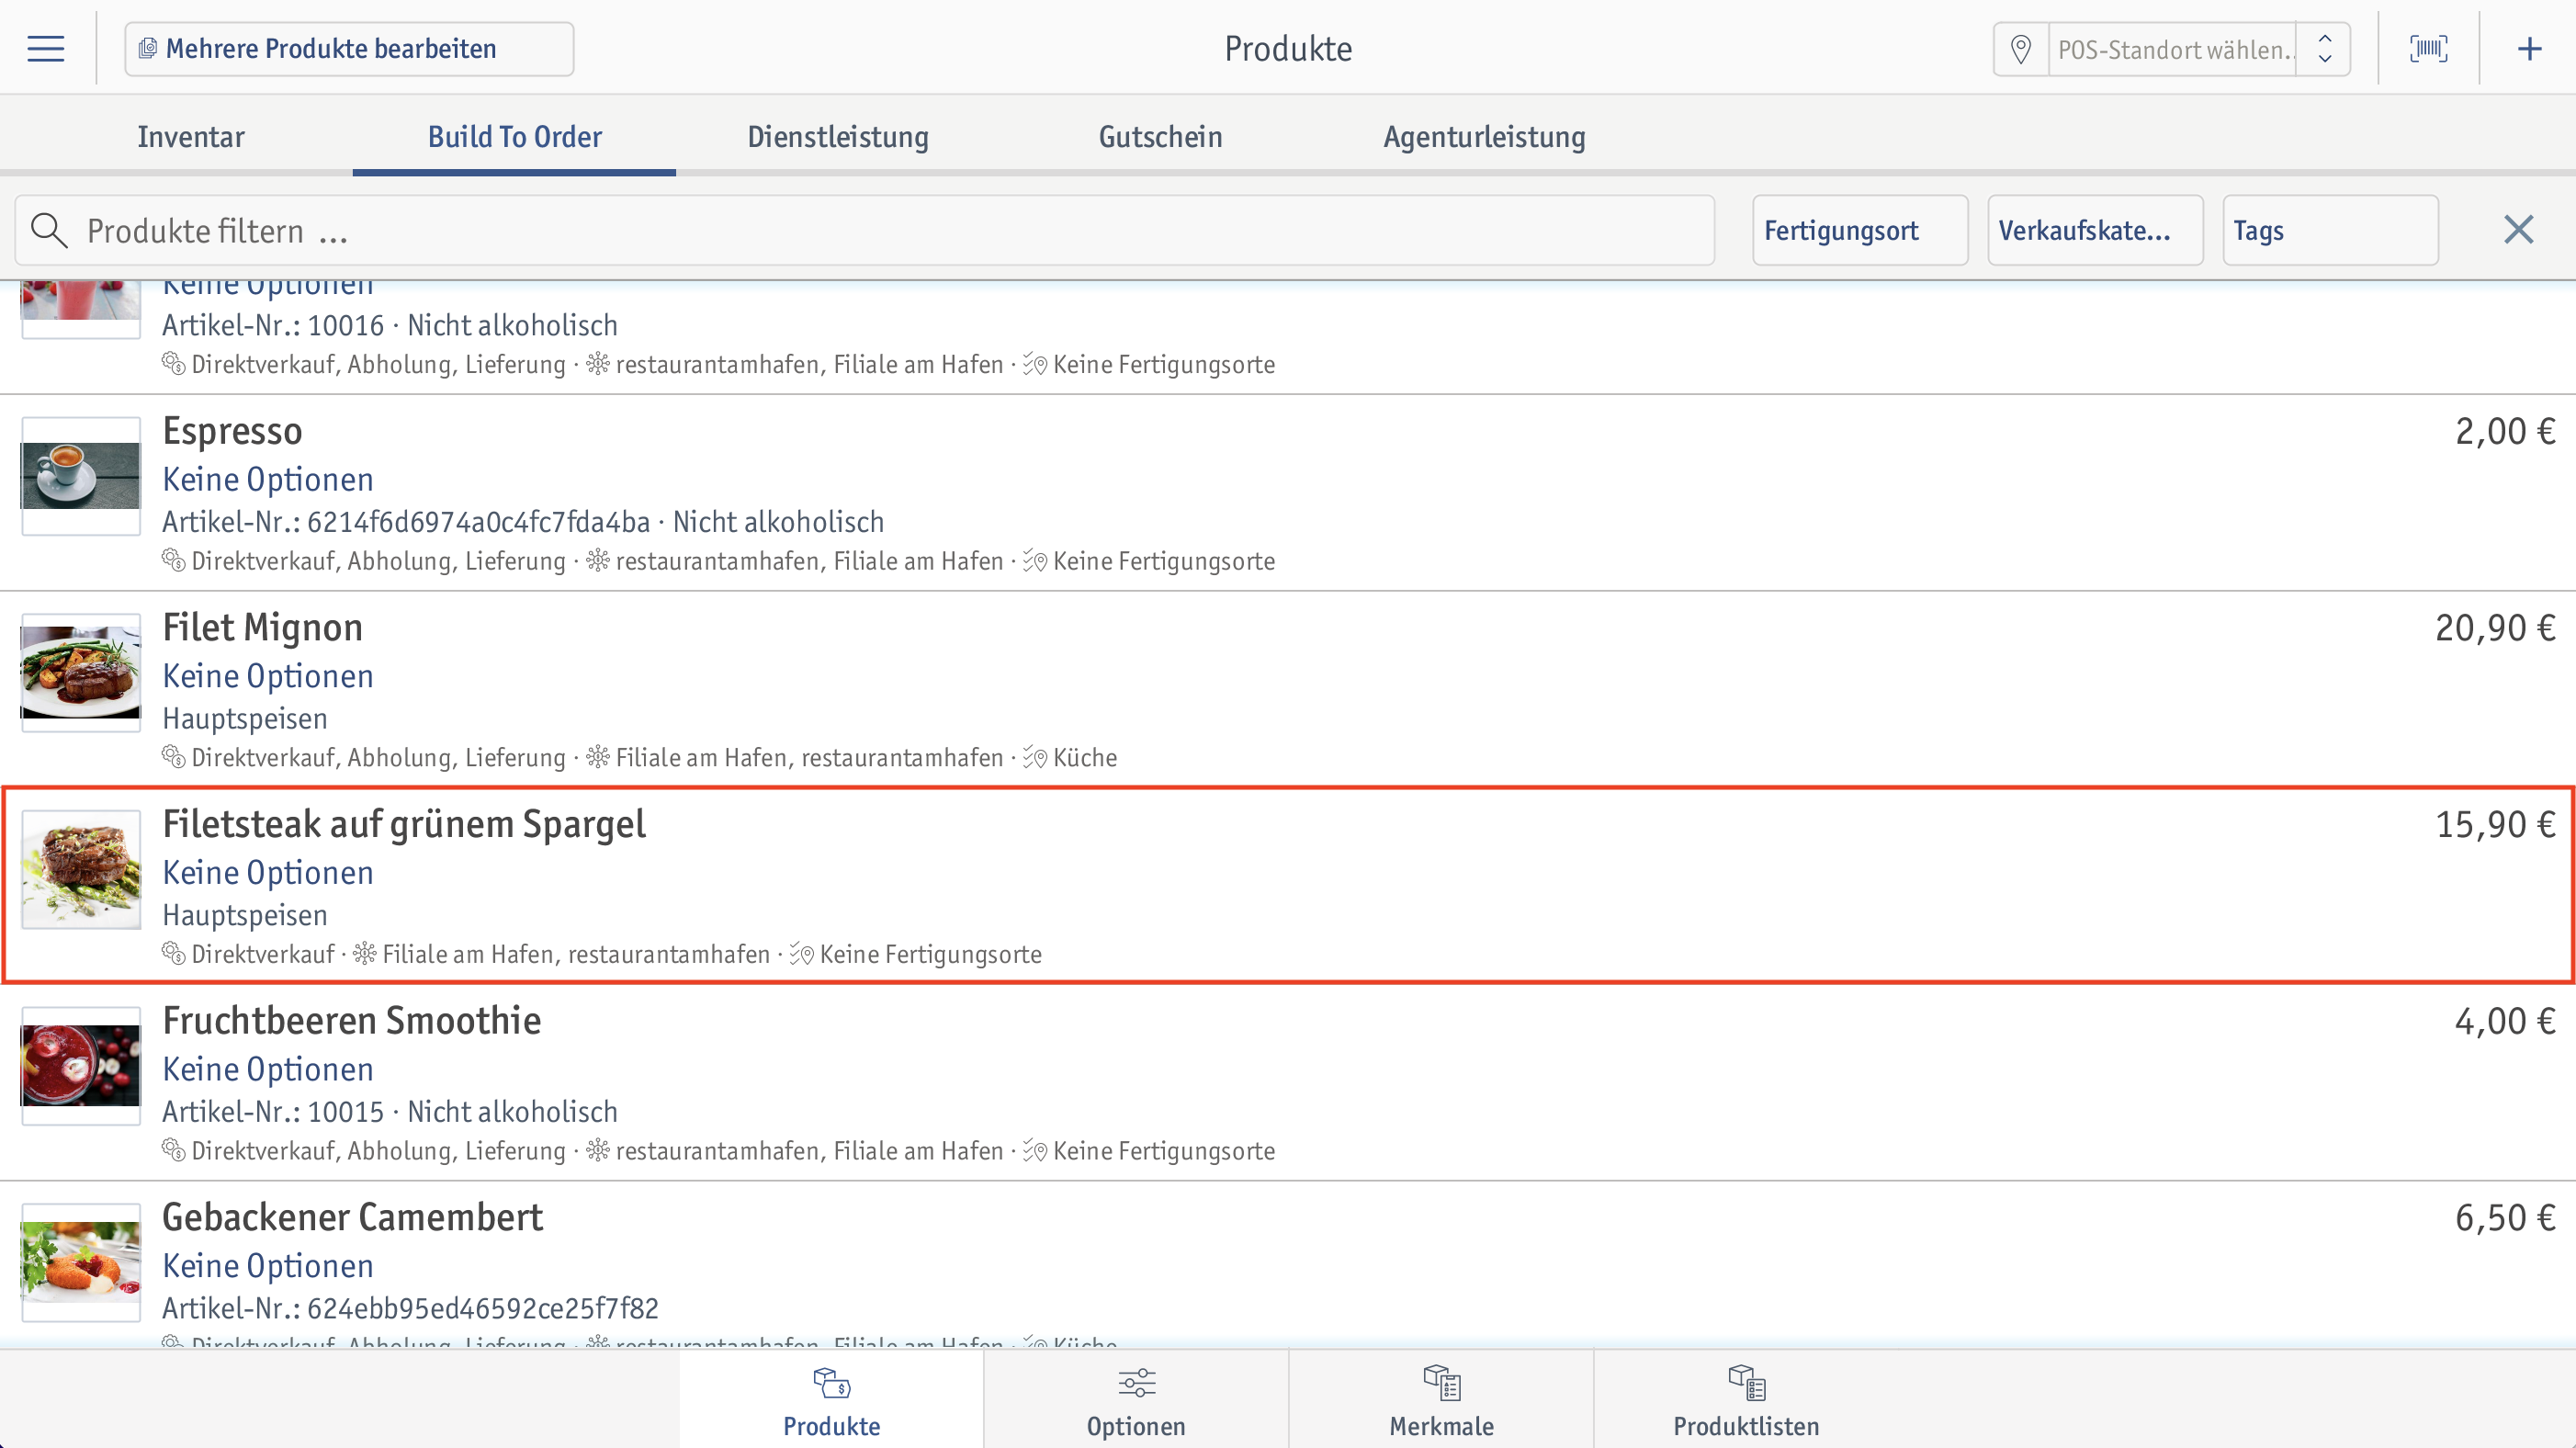Switch to the Dienstleistung tab

(x=838, y=137)
